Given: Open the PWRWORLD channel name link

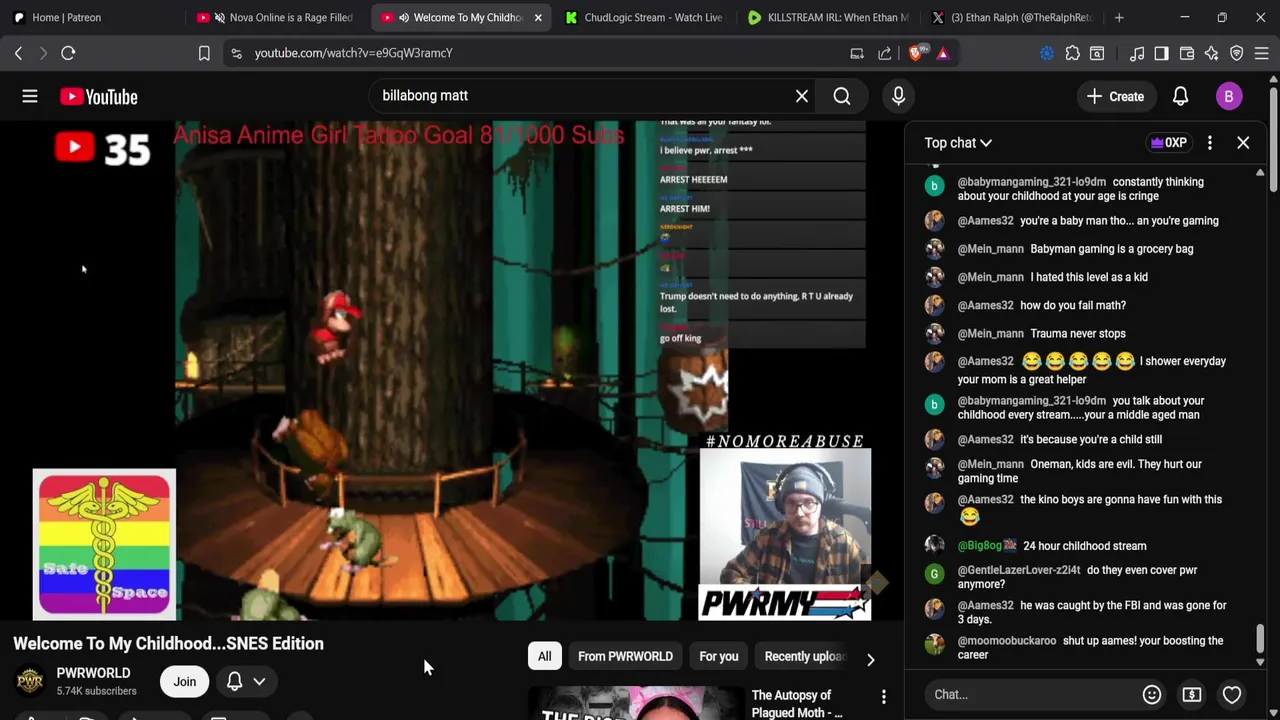Looking at the screenshot, I should [93, 673].
